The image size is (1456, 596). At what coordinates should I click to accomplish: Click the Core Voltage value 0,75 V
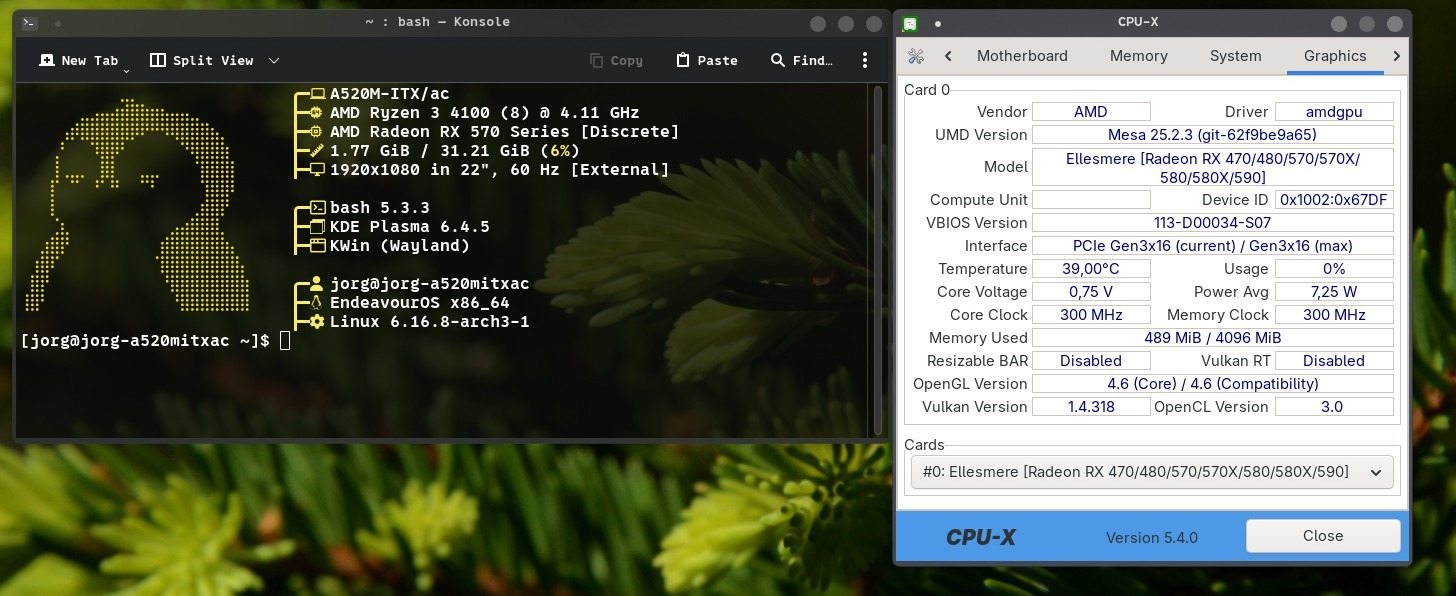[1091, 292]
